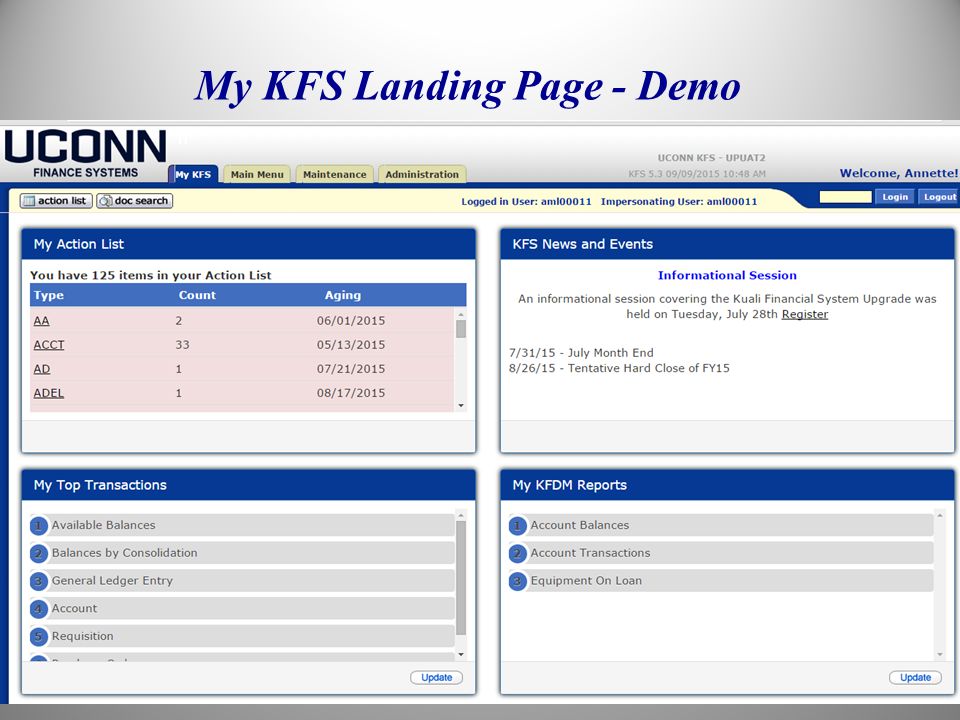Click number 5 badge beside Requisition
This screenshot has width=960, height=720.
tap(39, 637)
